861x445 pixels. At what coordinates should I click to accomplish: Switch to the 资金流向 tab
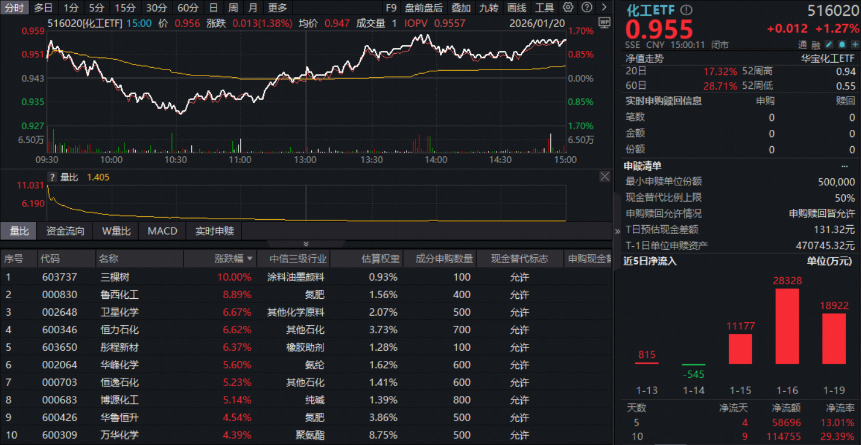coord(65,232)
